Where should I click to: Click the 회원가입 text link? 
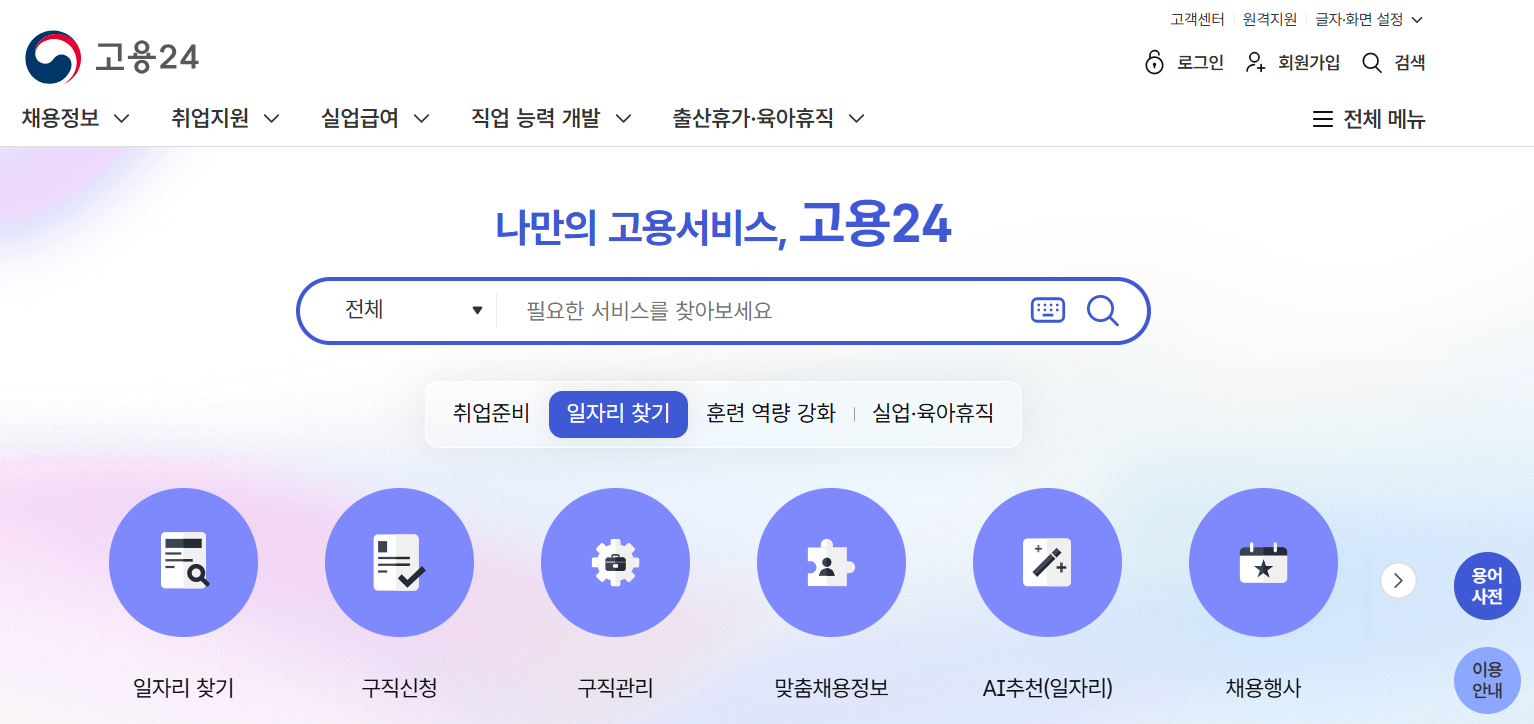(1309, 63)
